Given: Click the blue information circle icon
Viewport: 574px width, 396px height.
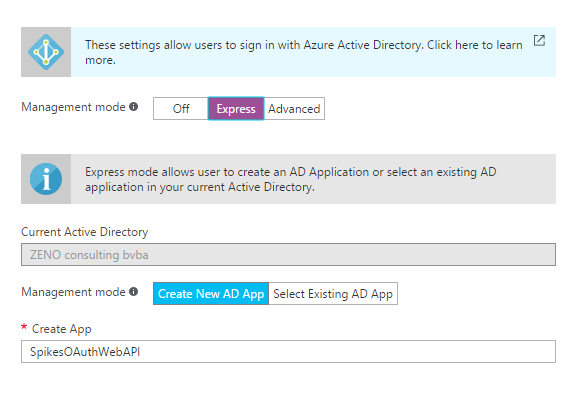Looking at the screenshot, I should point(46,179).
